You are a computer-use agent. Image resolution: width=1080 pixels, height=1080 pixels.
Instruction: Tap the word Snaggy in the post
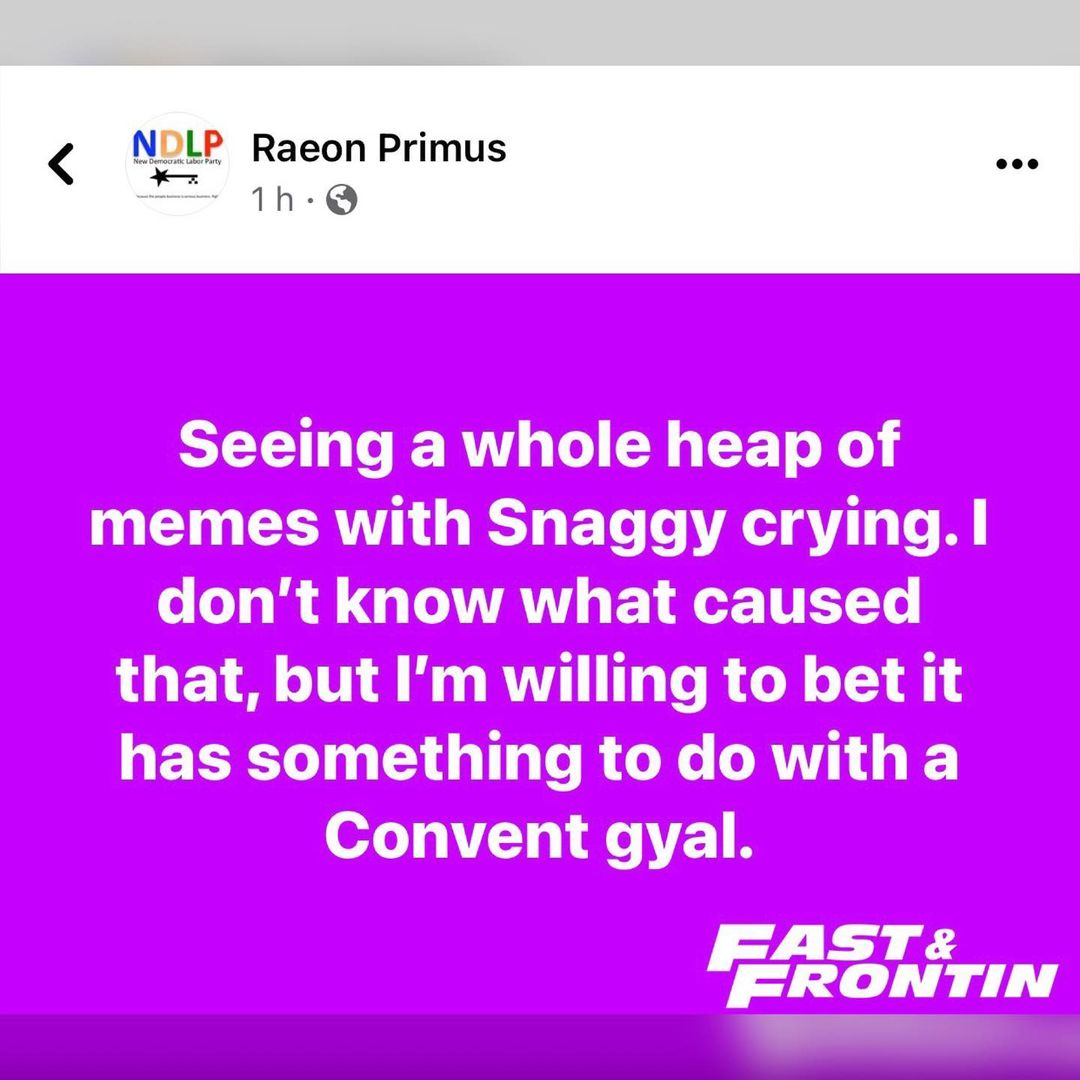605,524
